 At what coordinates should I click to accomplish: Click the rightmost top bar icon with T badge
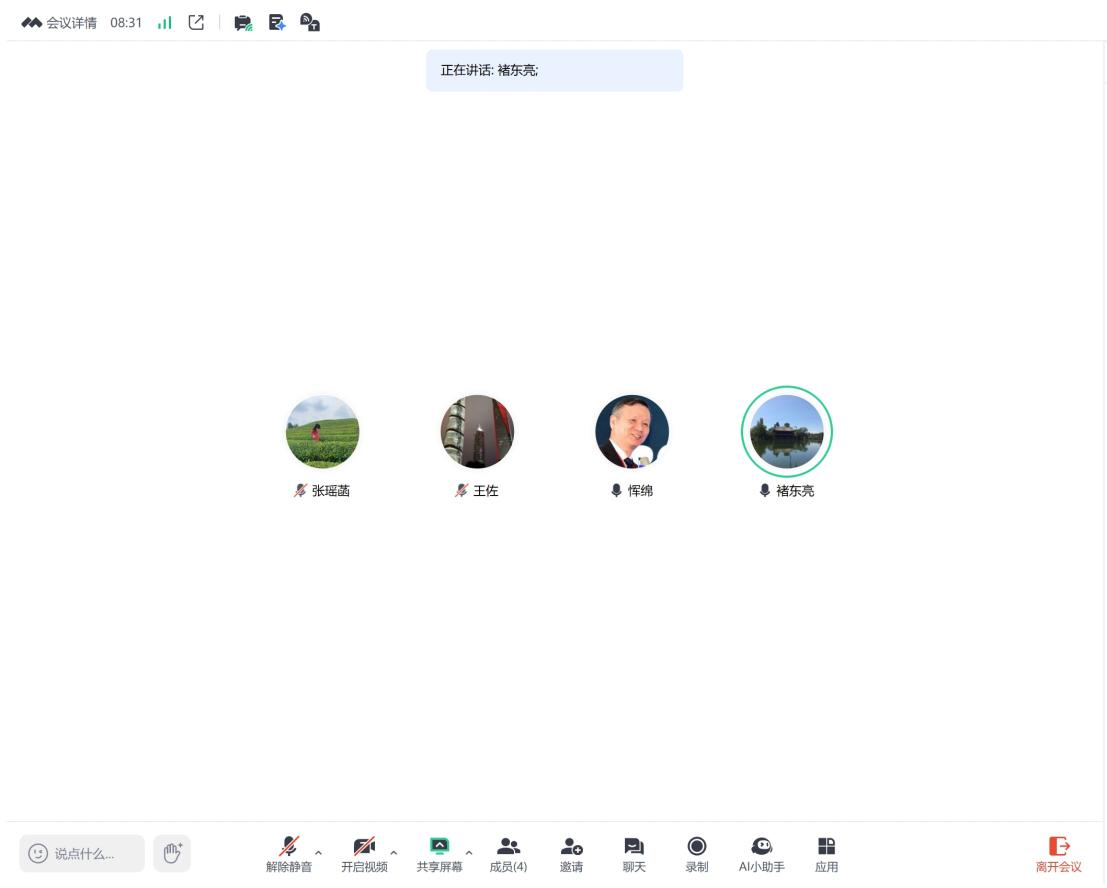coord(310,23)
